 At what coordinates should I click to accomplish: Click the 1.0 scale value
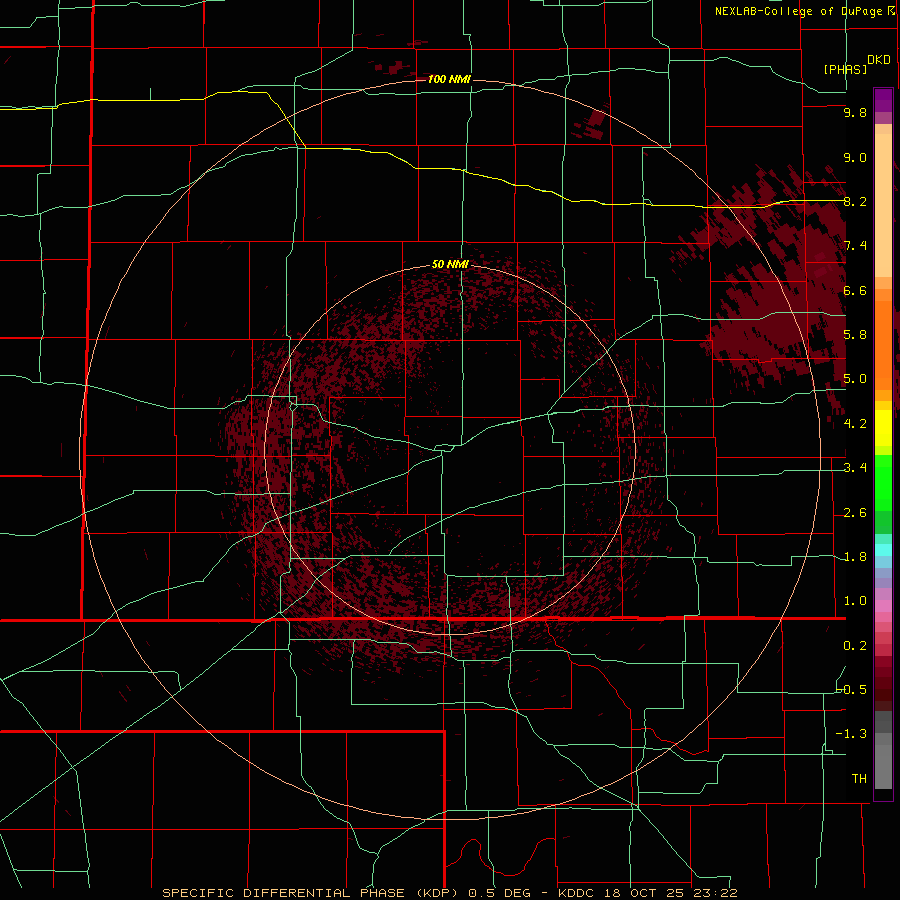click(x=855, y=601)
